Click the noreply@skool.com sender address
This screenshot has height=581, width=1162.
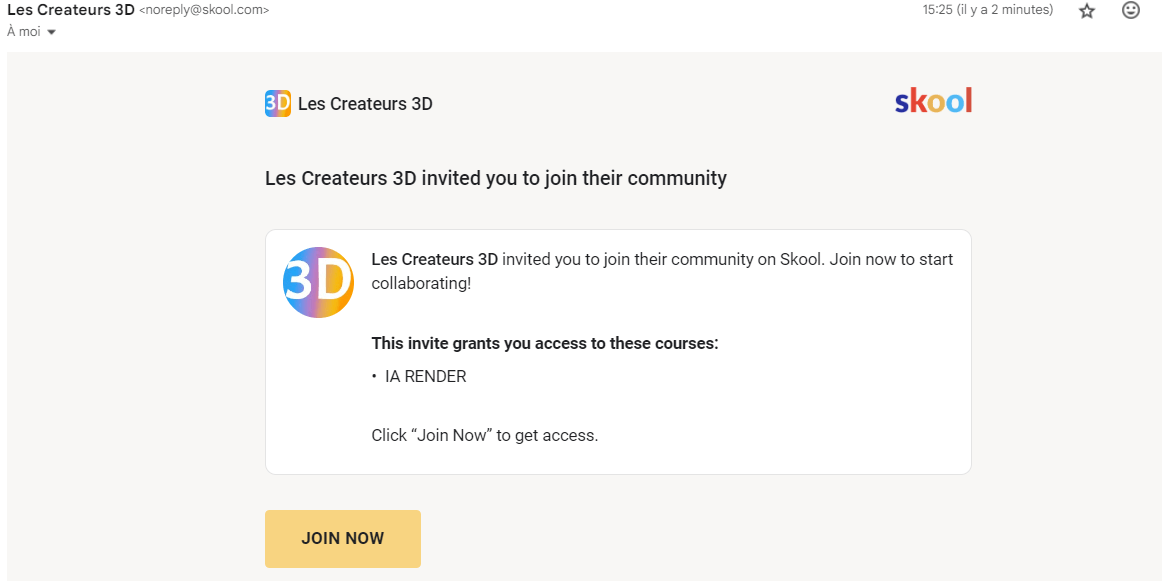point(204,10)
